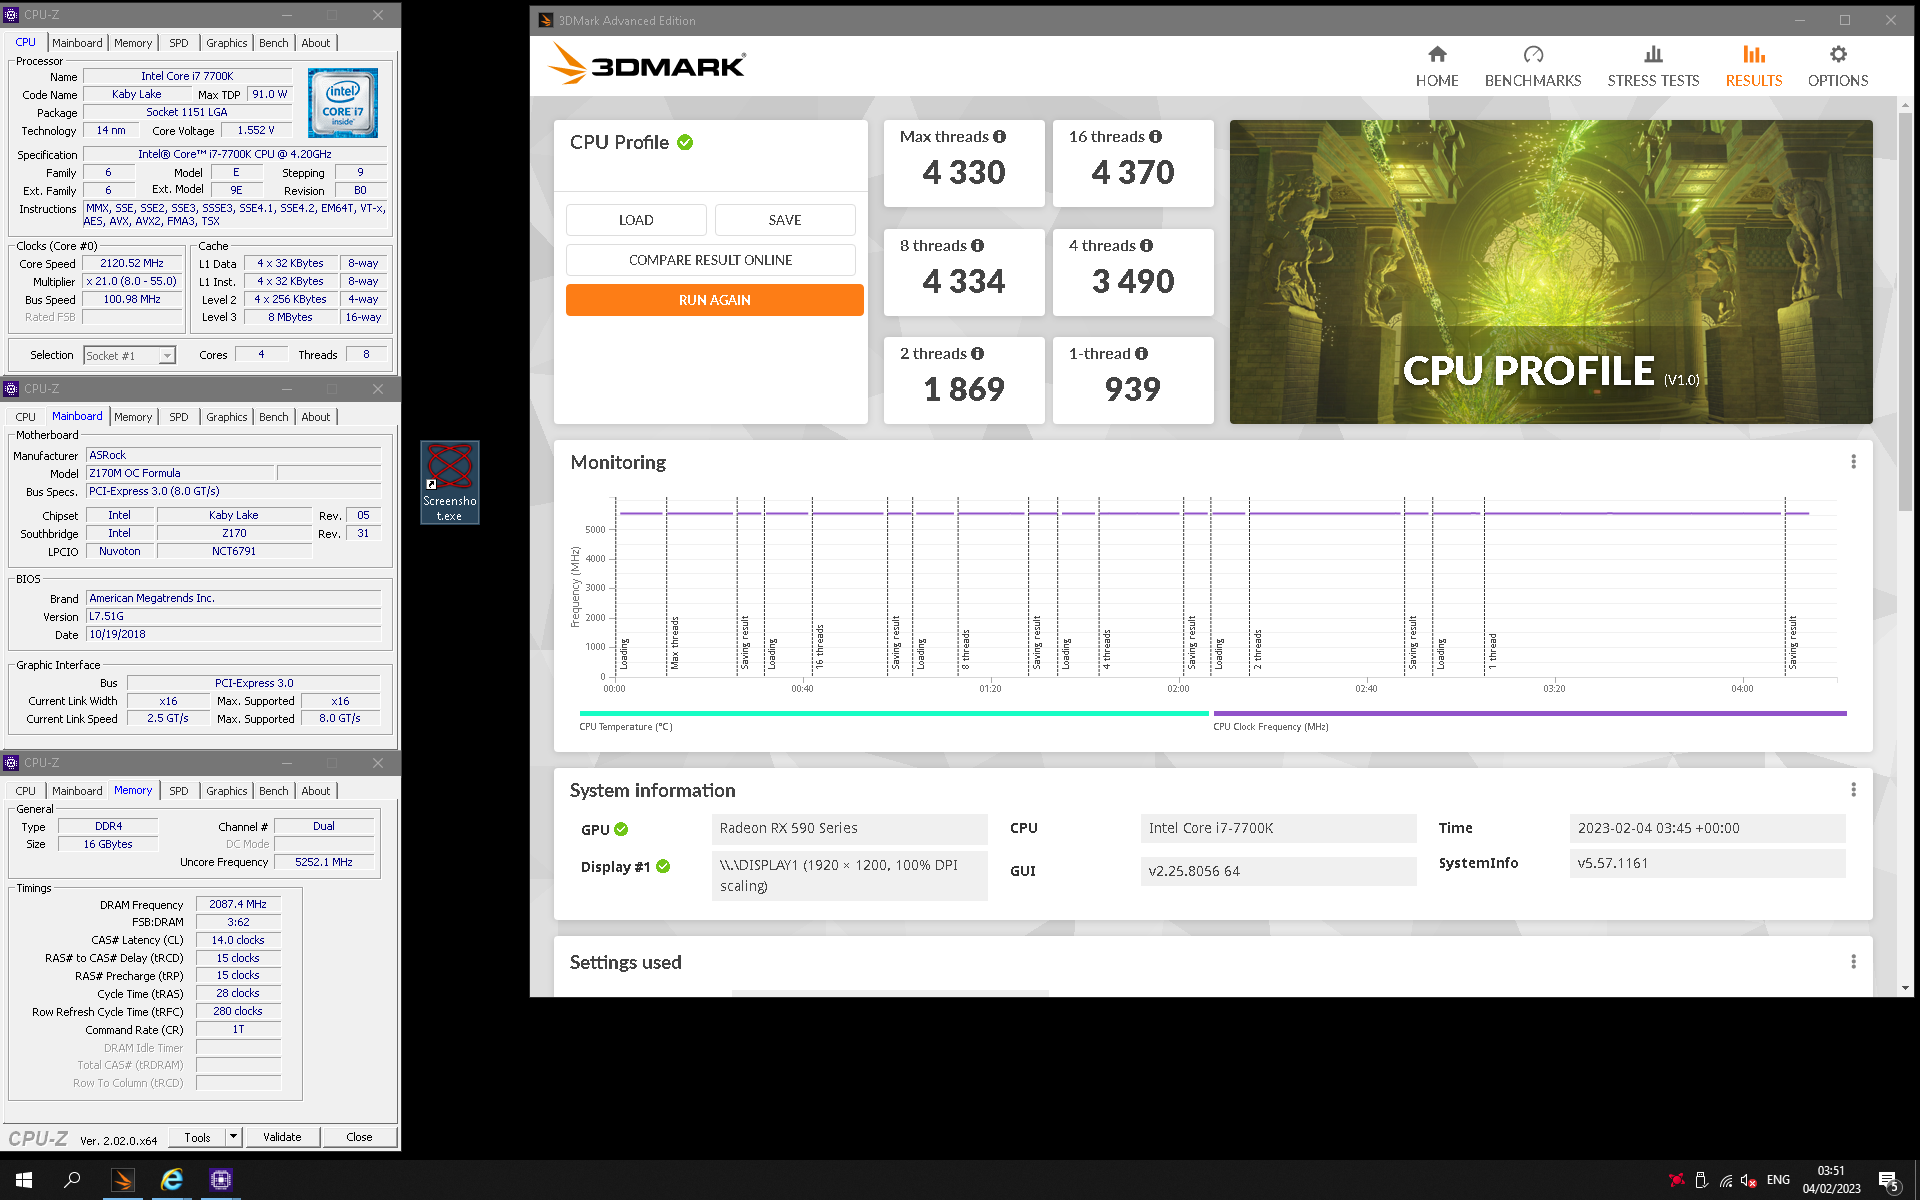Open Graphics tab in middle CPU-Z window
This screenshot has width=1920, height=1200.
pos(227,417)
